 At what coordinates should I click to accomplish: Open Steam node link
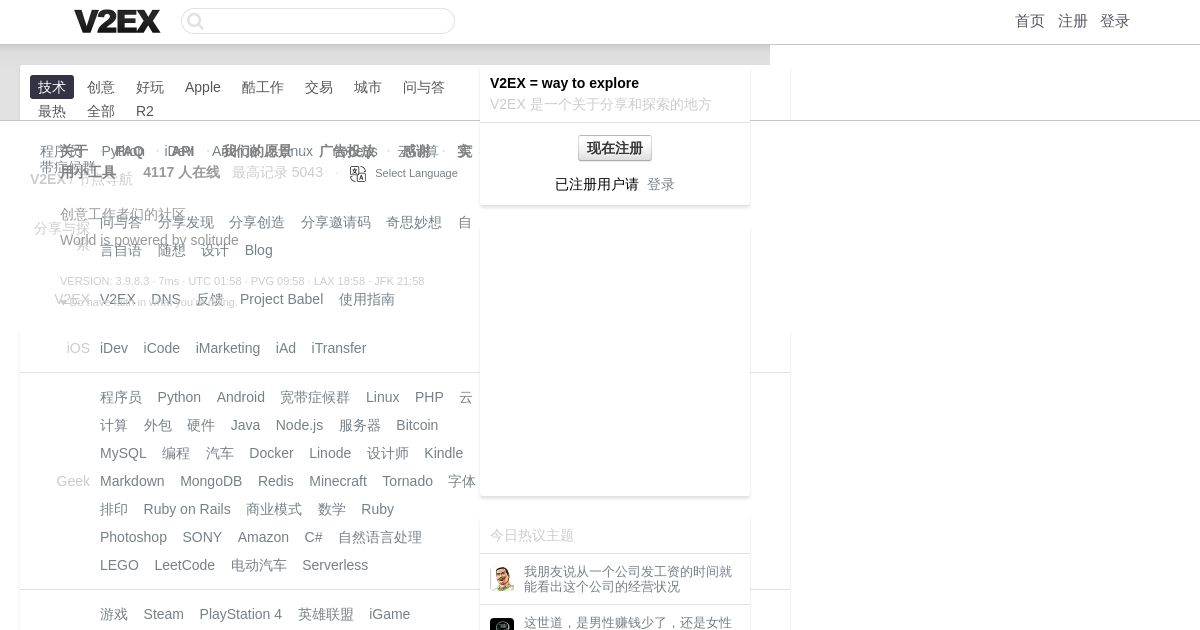tap(163, 614)
